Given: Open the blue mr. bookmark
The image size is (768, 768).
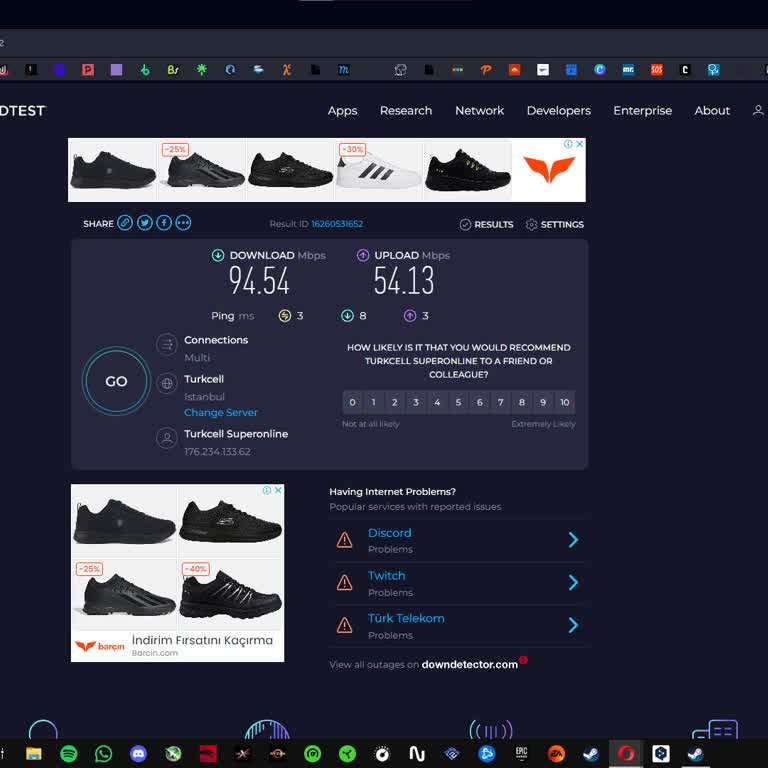Looking at the screenshot, I should 628,70.
